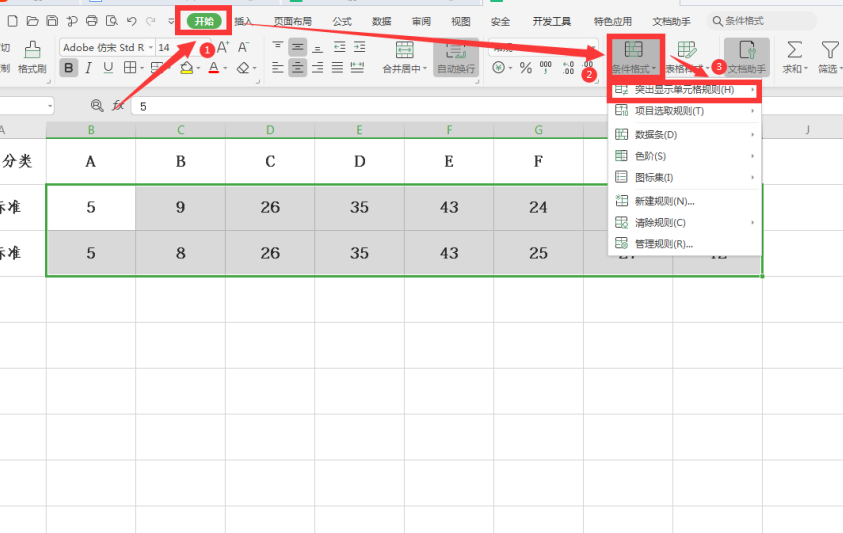Click the Thousands separator icon

[546, 67]
